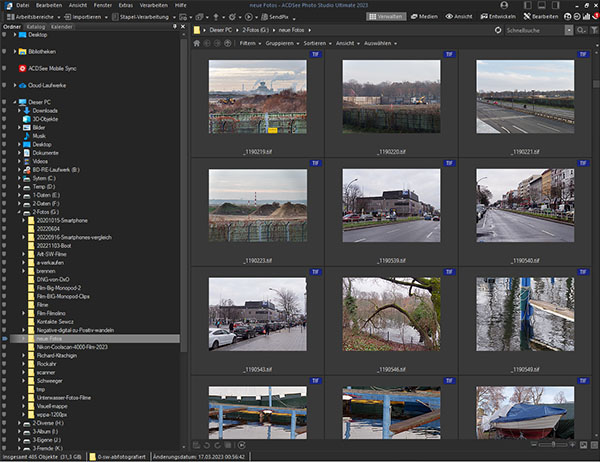Toggle easy-select marker beside Bibliotheken

[6, 51]
